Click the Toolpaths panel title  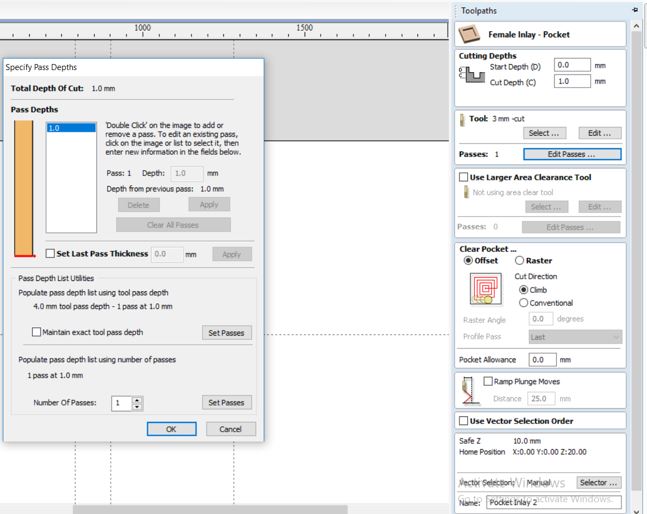[x=479, y=10]
